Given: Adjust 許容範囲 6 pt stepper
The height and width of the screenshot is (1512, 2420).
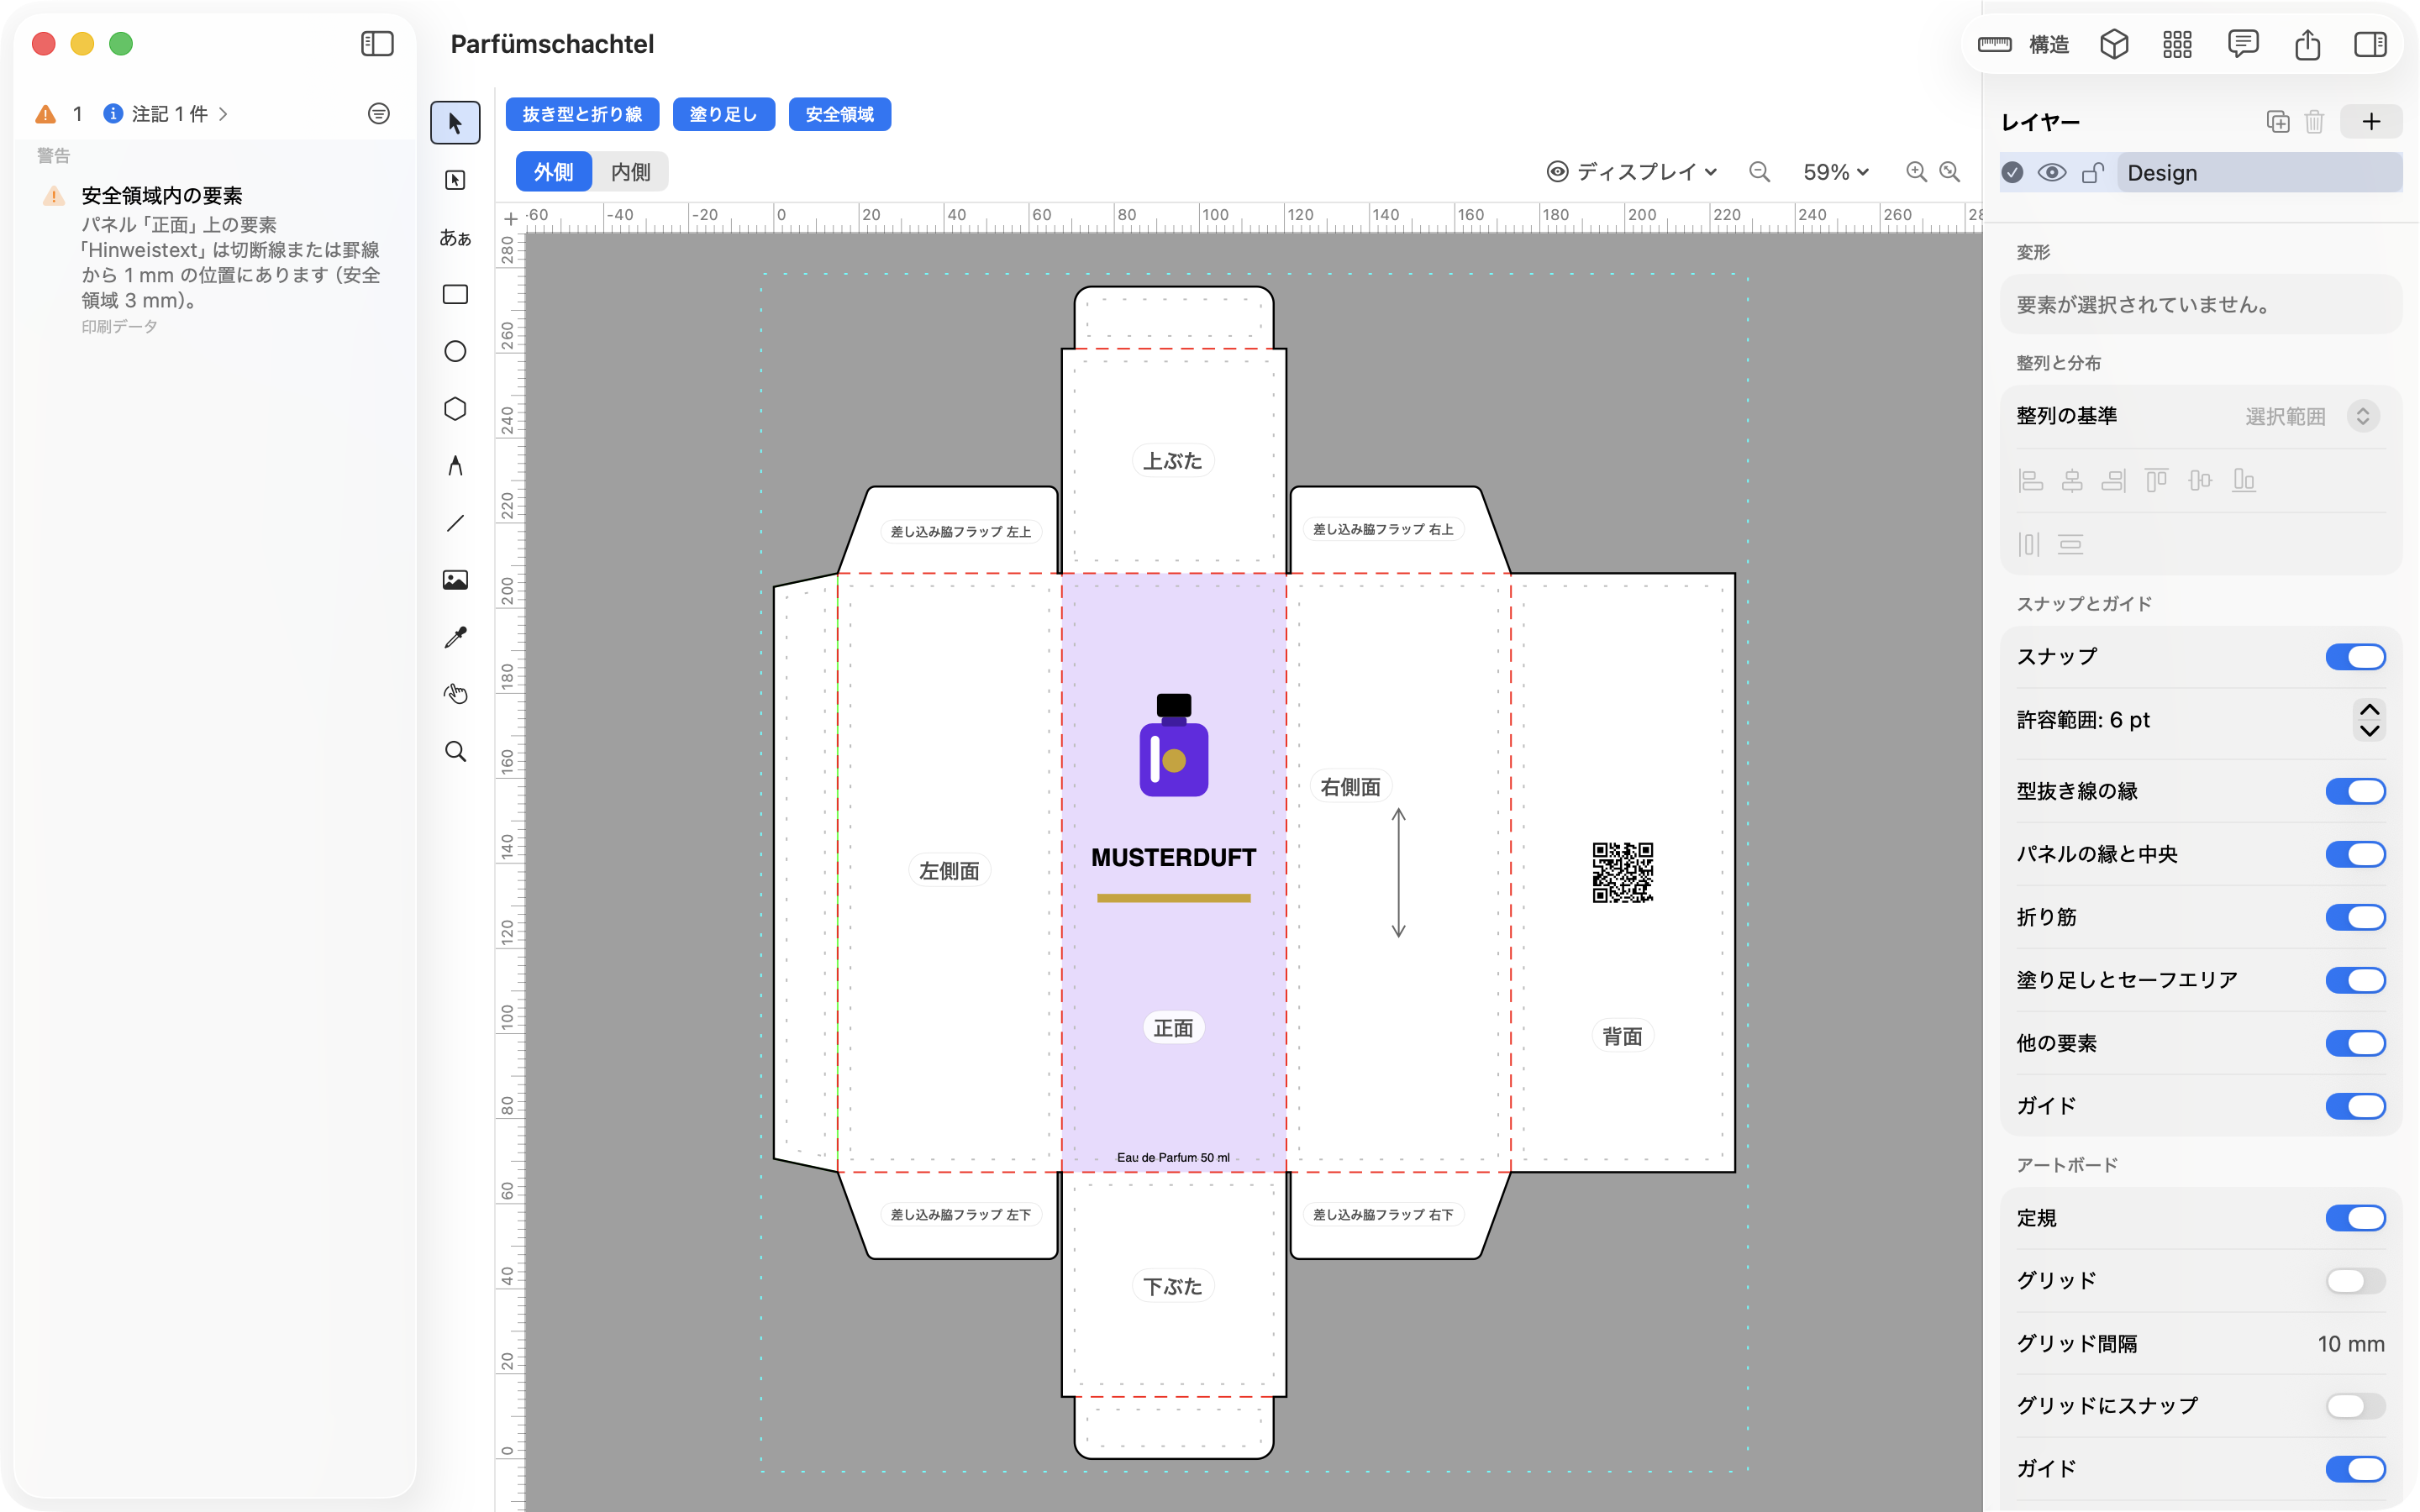Looking at the screenshot, I should [x=2369, y=720].
